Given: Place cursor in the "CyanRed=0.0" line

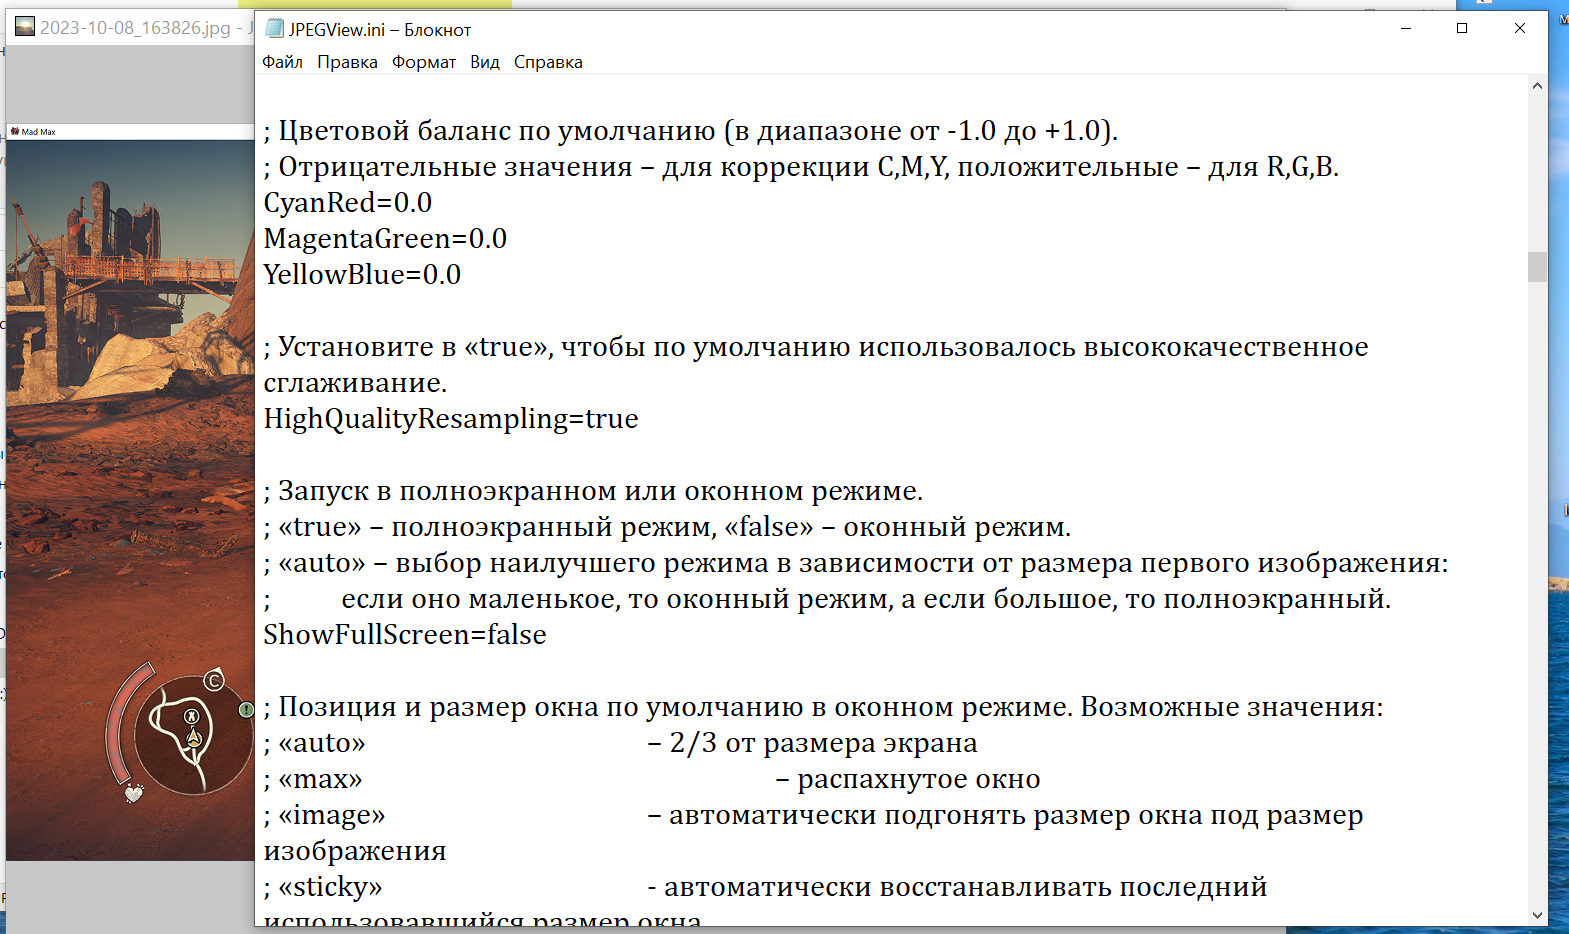Looking at the screenshot, I should pos(348,203).
